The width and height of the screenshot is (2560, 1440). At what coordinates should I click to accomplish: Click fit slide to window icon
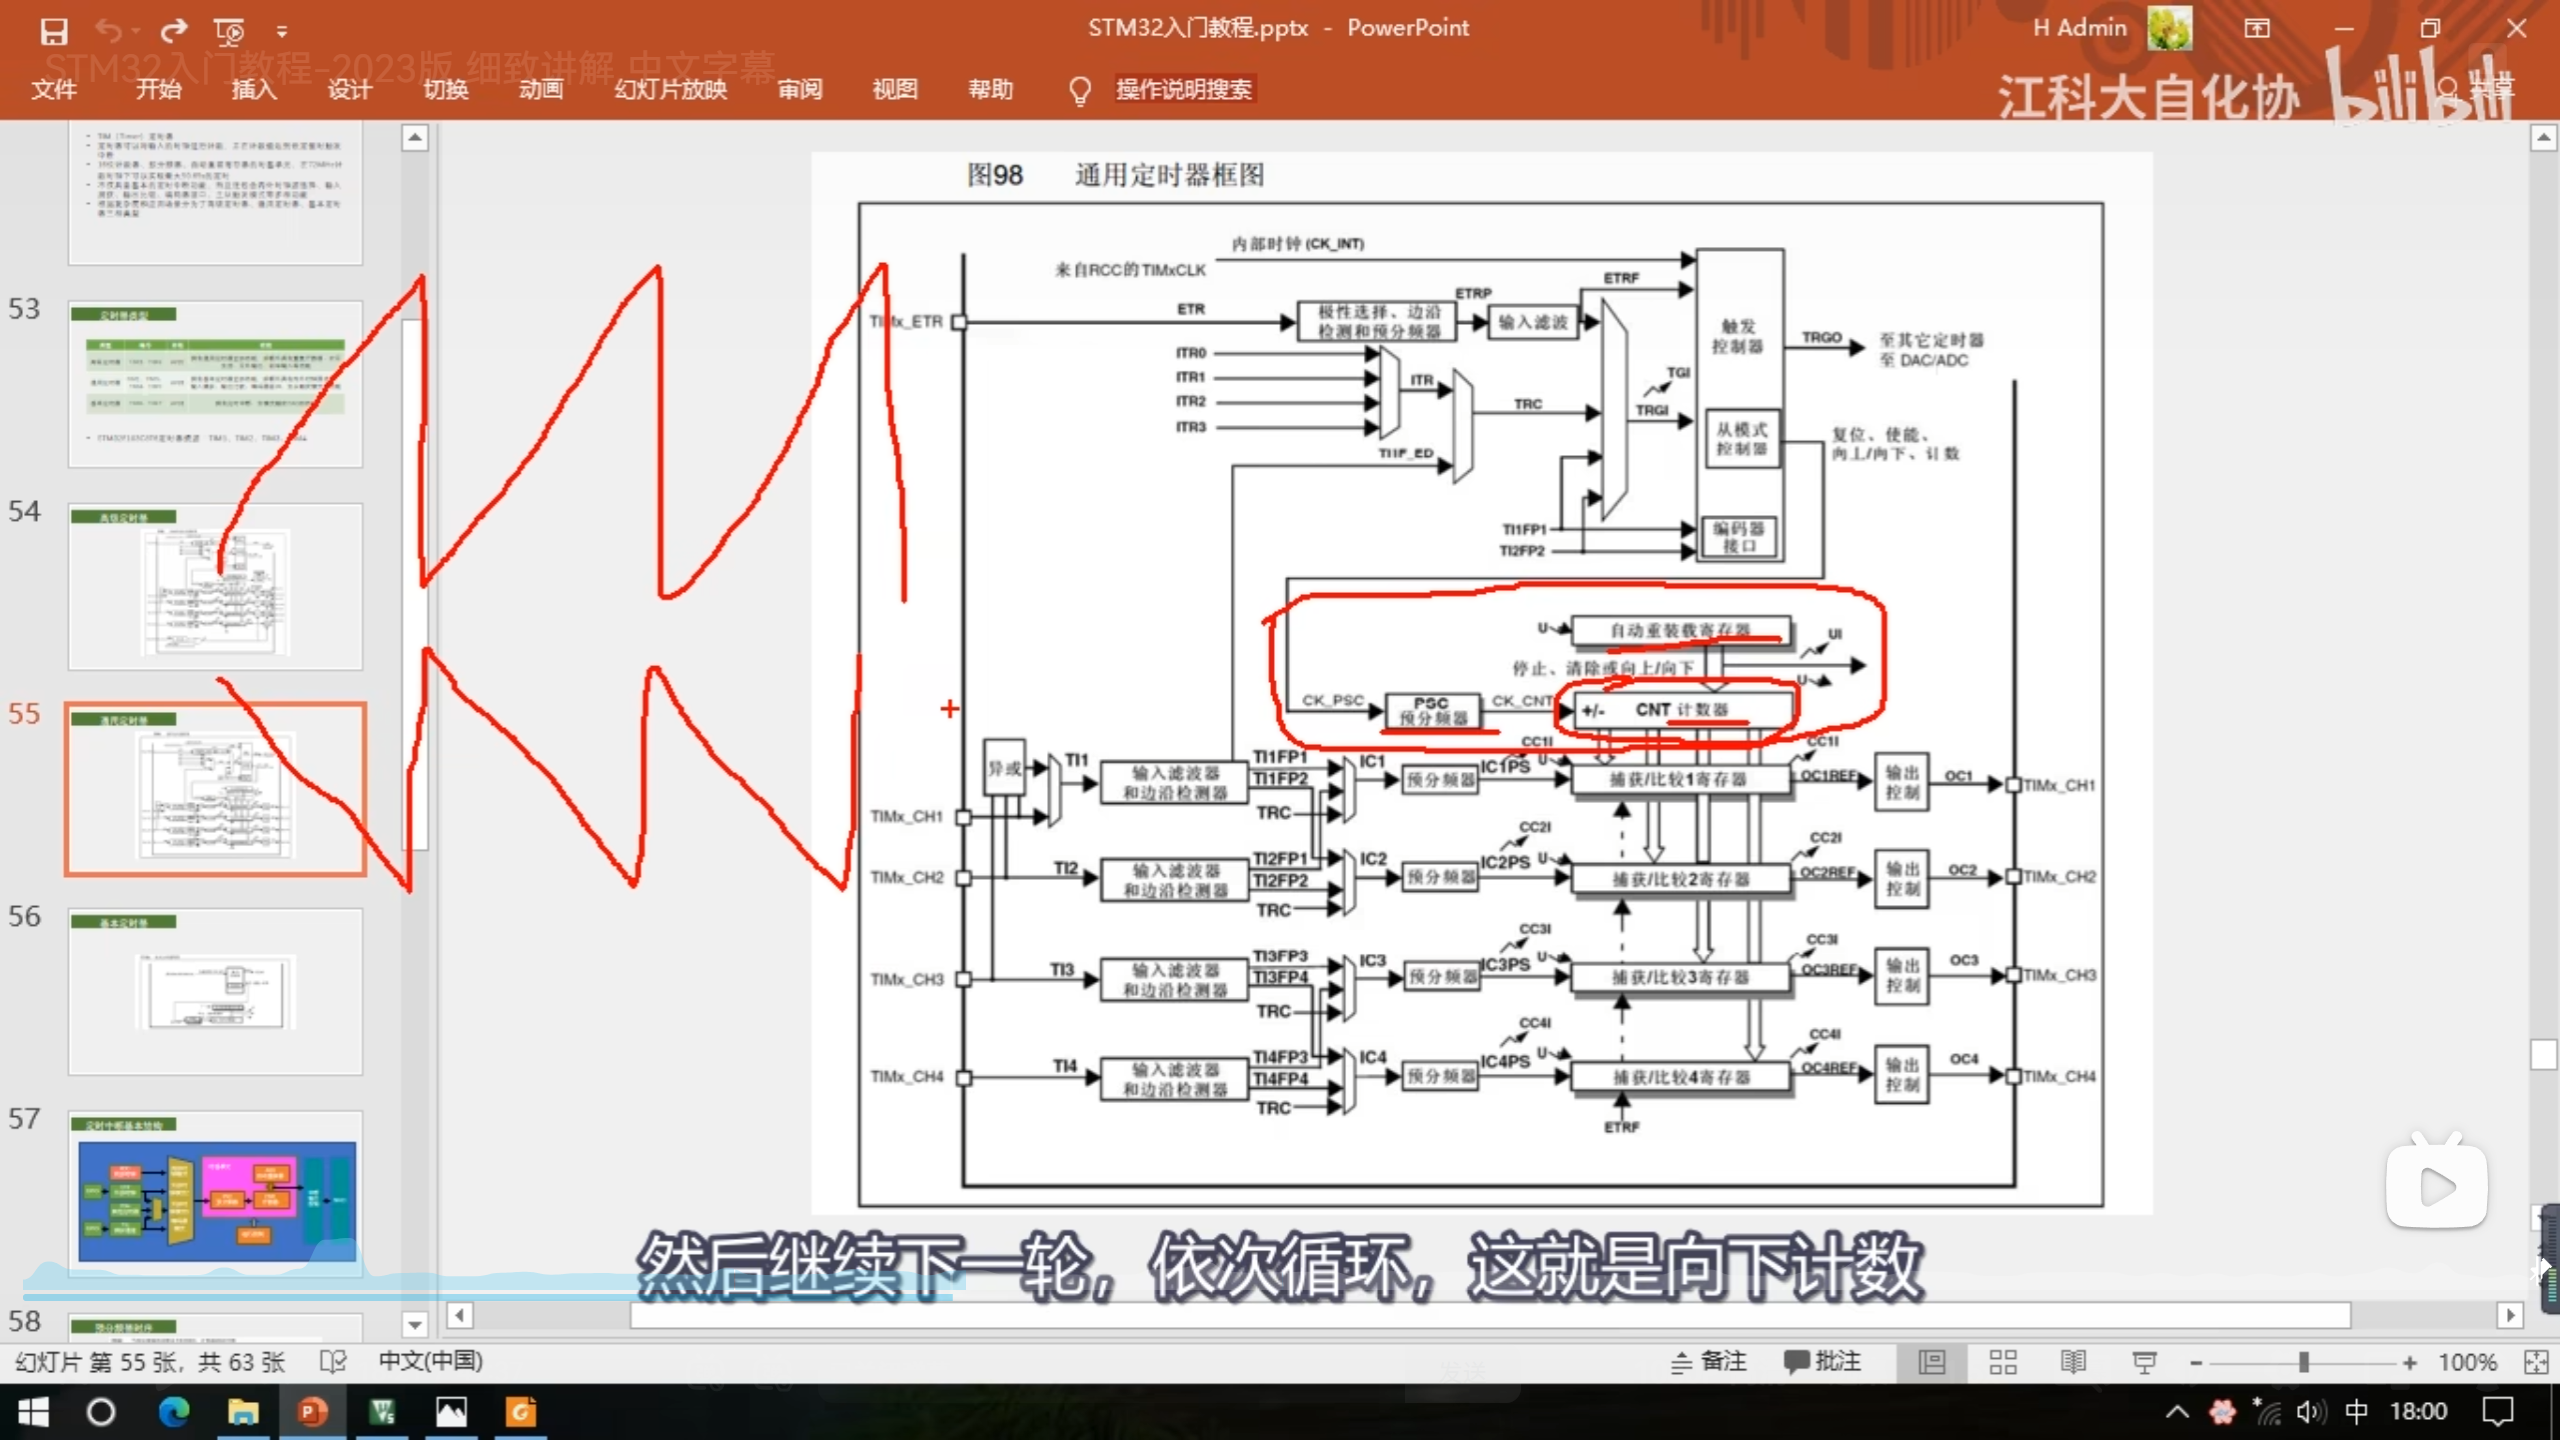click(2535, 1362)
